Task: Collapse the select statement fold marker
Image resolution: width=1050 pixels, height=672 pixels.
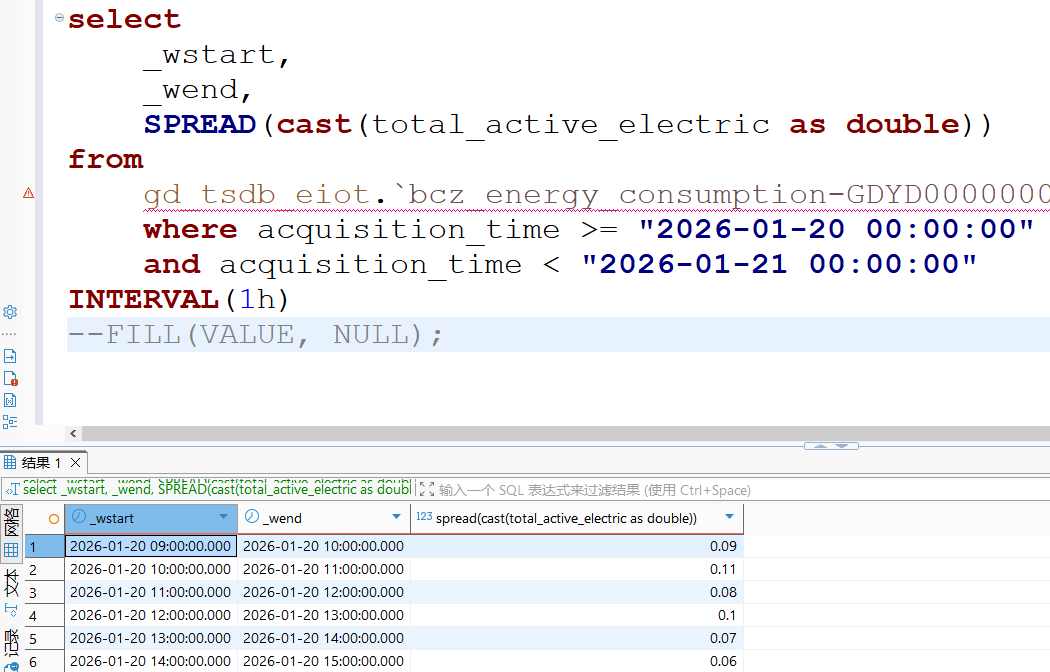Action: click(x=60, y=19)
